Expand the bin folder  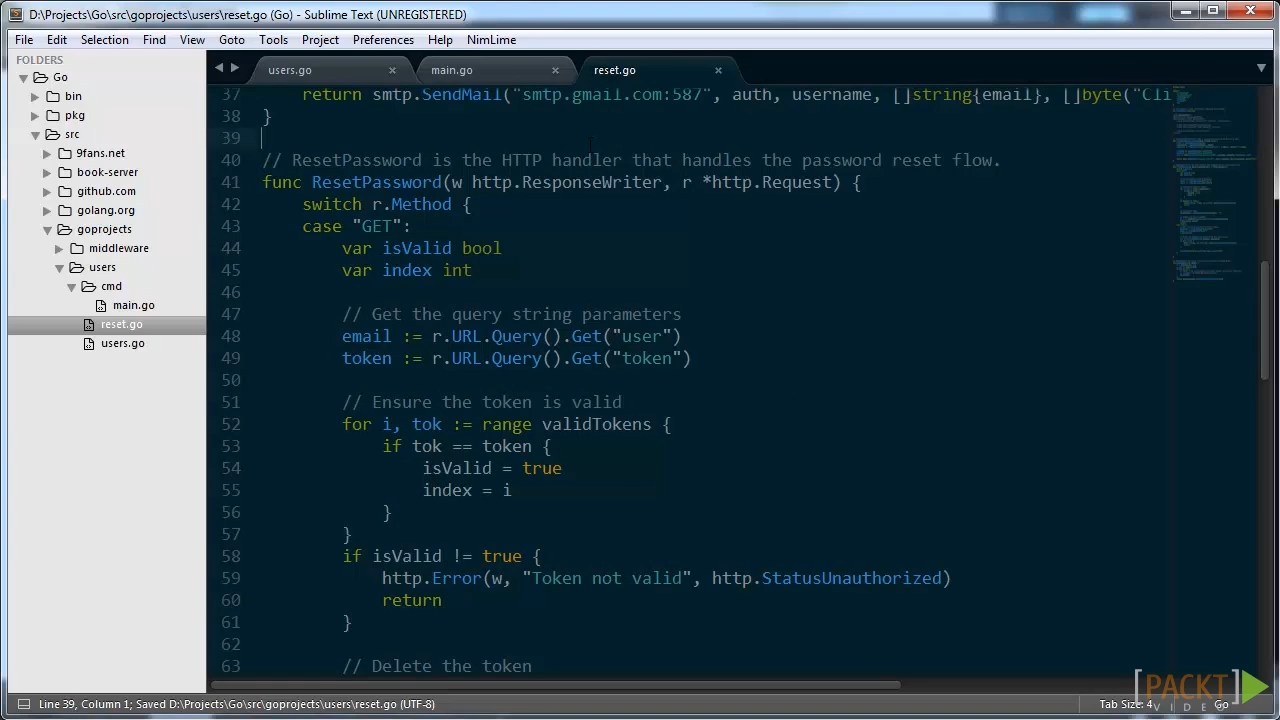[35, 97]
